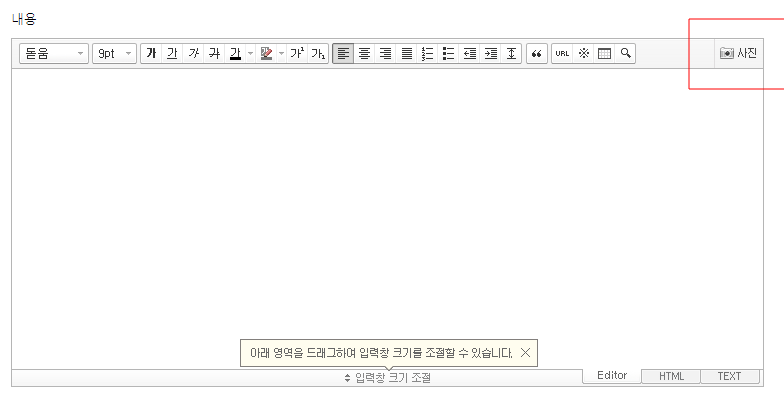This screenshot has height=399, width=784.
Task: Open find and replace tool
Action: pyautogui.click(x=626, y=54)
